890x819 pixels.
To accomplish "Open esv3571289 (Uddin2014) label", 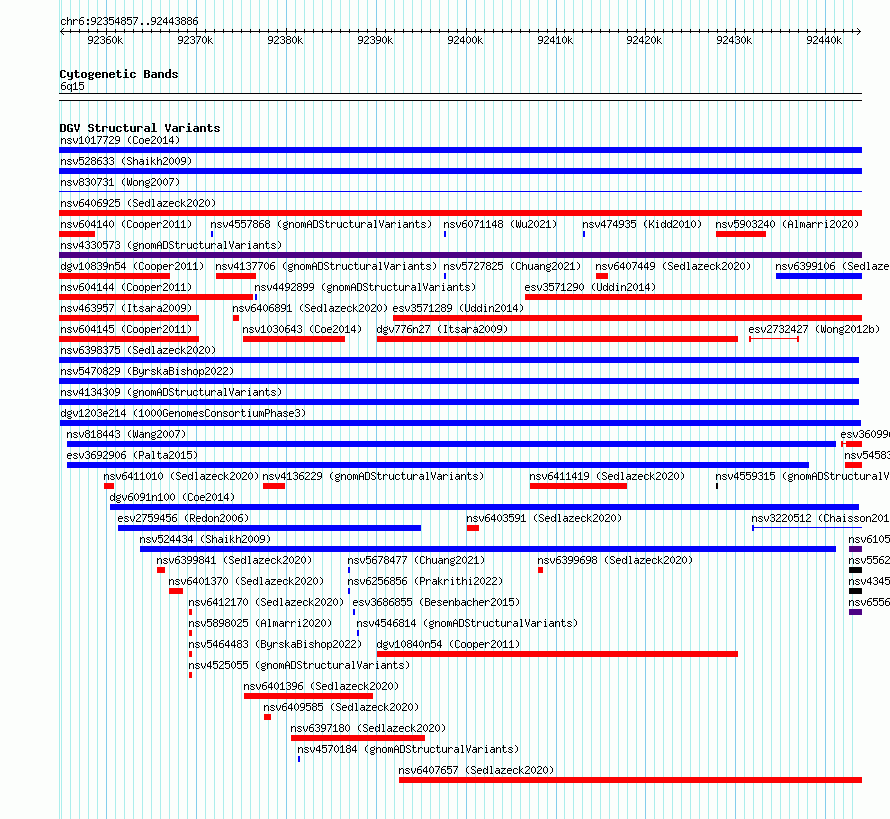I will (458, 308).
